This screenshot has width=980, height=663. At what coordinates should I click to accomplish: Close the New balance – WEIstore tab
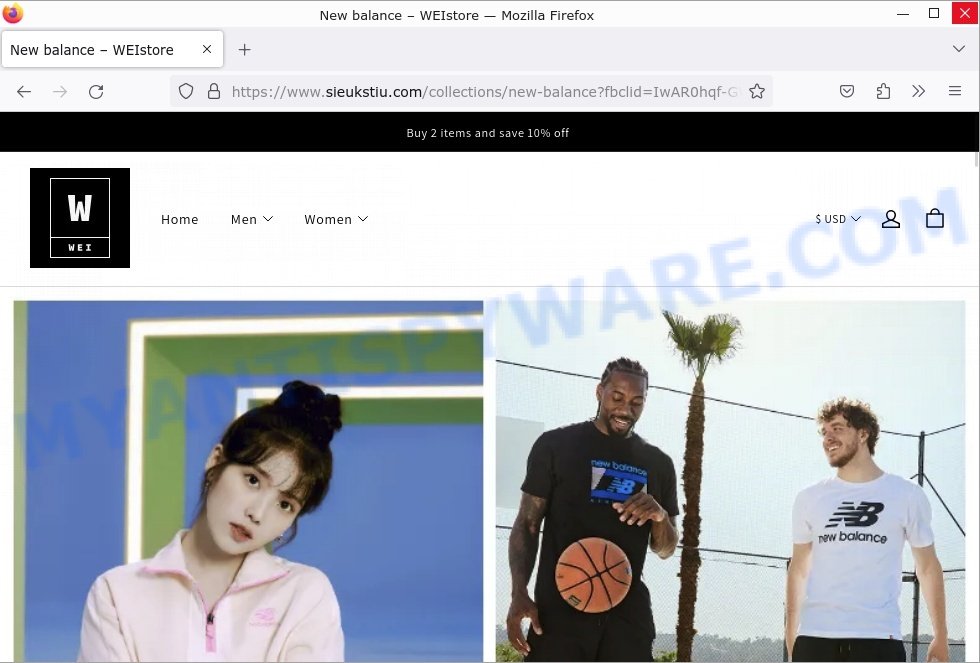click(x=207, y=49)
